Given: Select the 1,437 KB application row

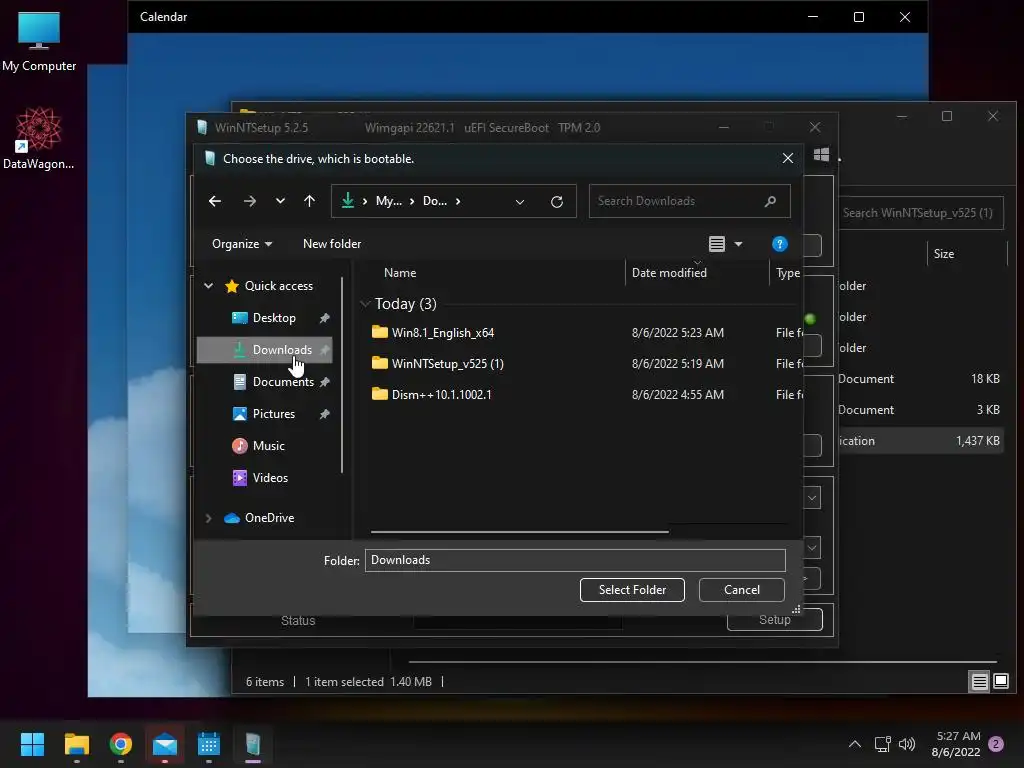Looking at the screenshot, I should (921, 441).
